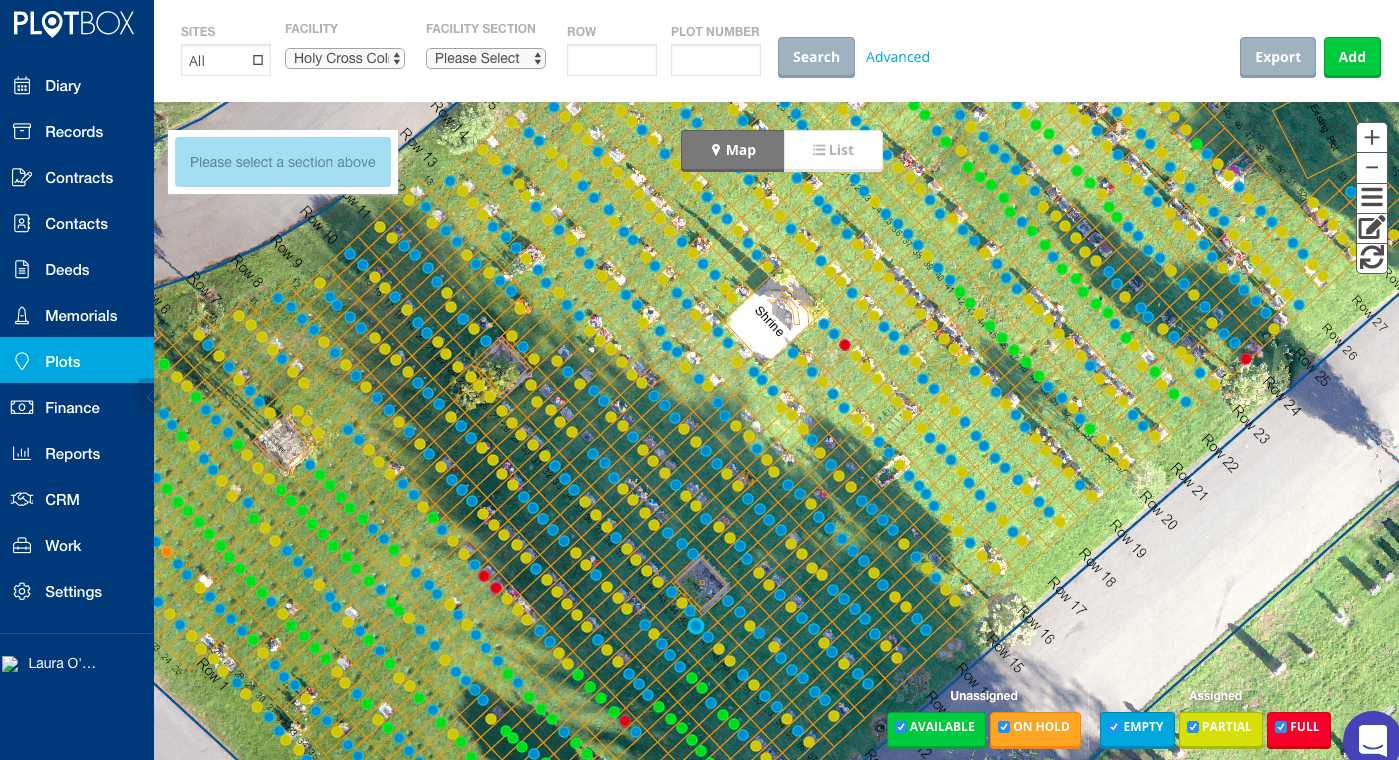Select the Map view tab
Screen dimensions: 1399x760
click(x=732, y=150)
